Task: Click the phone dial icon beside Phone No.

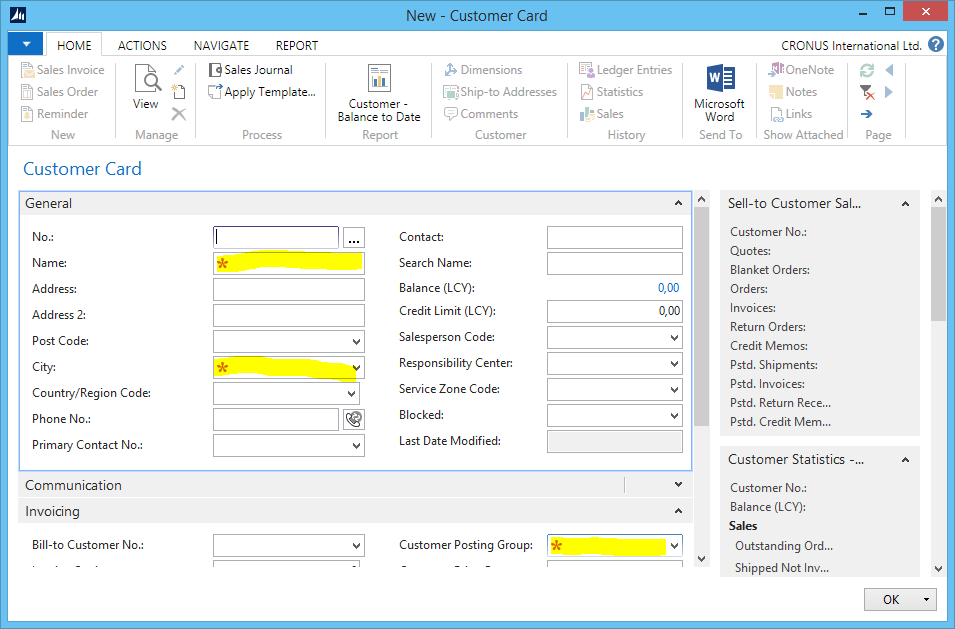Action: pos(353,420)
